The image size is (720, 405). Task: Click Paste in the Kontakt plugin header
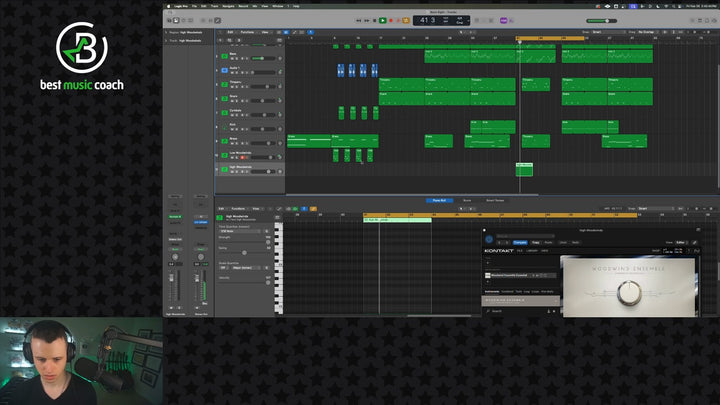tap(548, 242)
